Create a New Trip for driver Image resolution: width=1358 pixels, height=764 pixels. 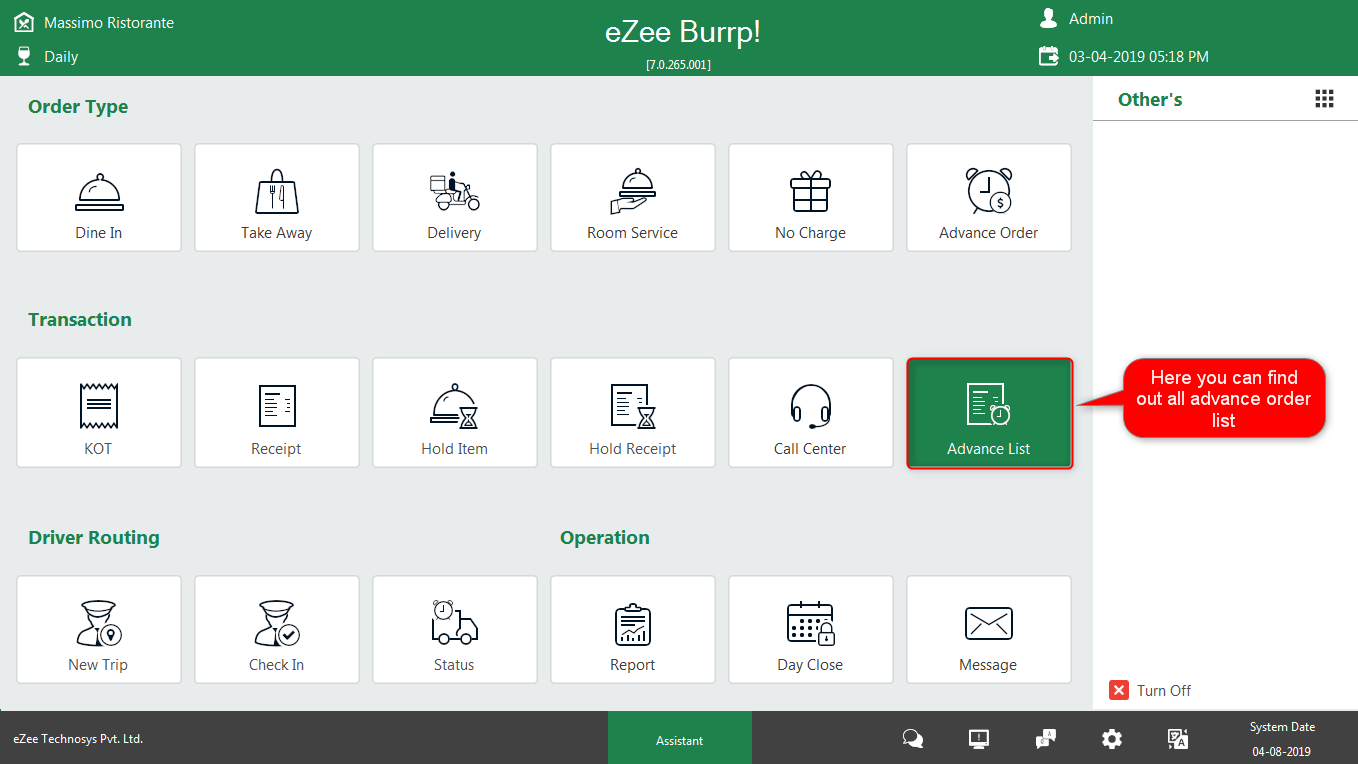pos(99,629)
